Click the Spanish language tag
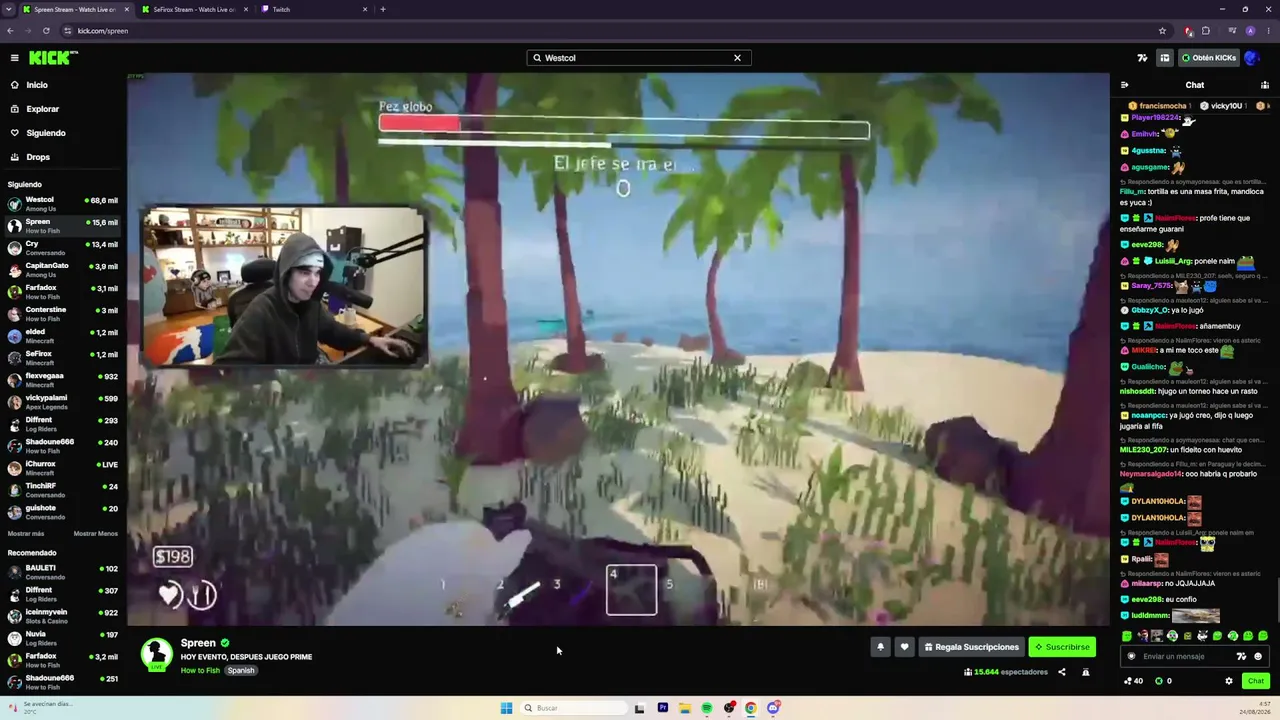This screenshot has width=1280, height=720. coord(241,670)
